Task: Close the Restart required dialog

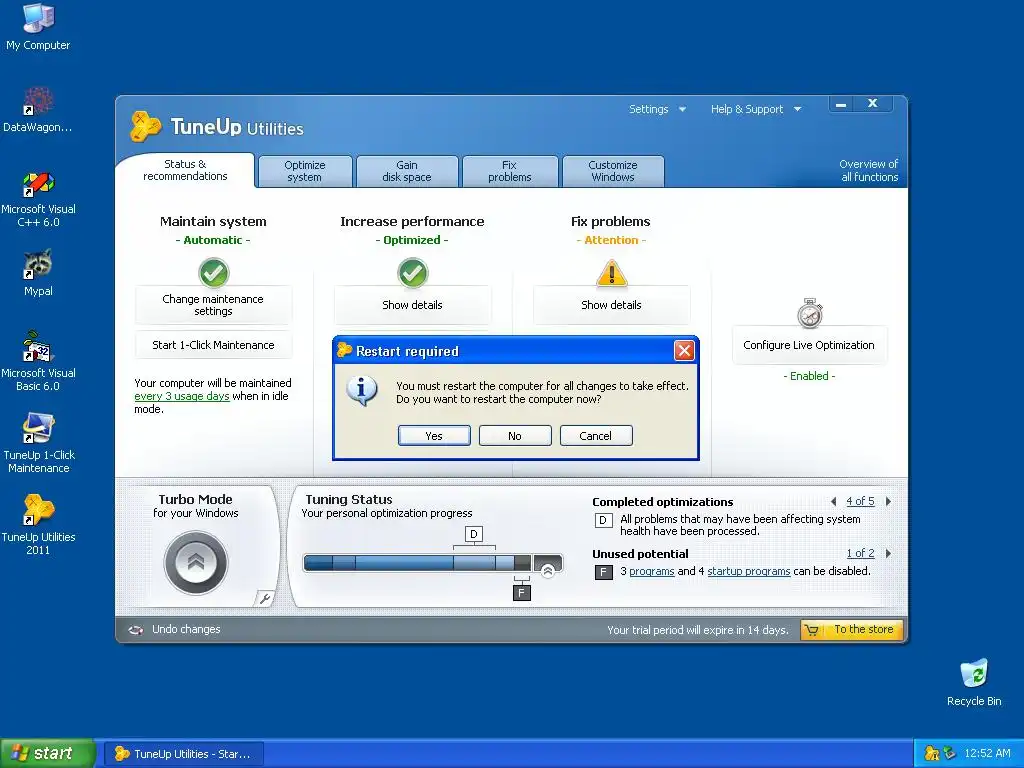Action: pos(684,351)
